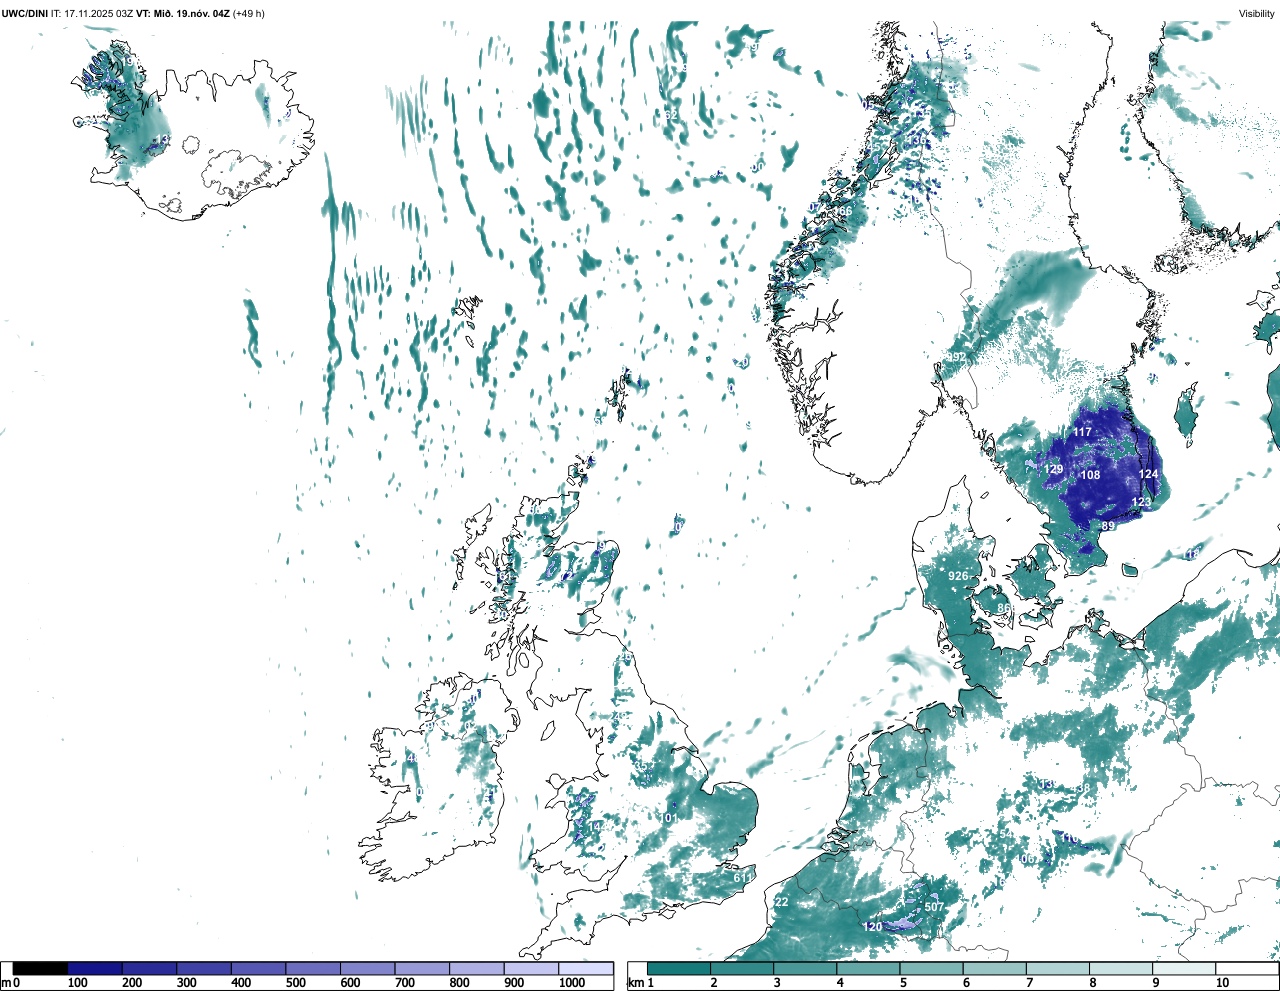Click the 1–2 km dark teal swatch
Viewport: 1280px width, 991px height.
click(x=679, y=969)
